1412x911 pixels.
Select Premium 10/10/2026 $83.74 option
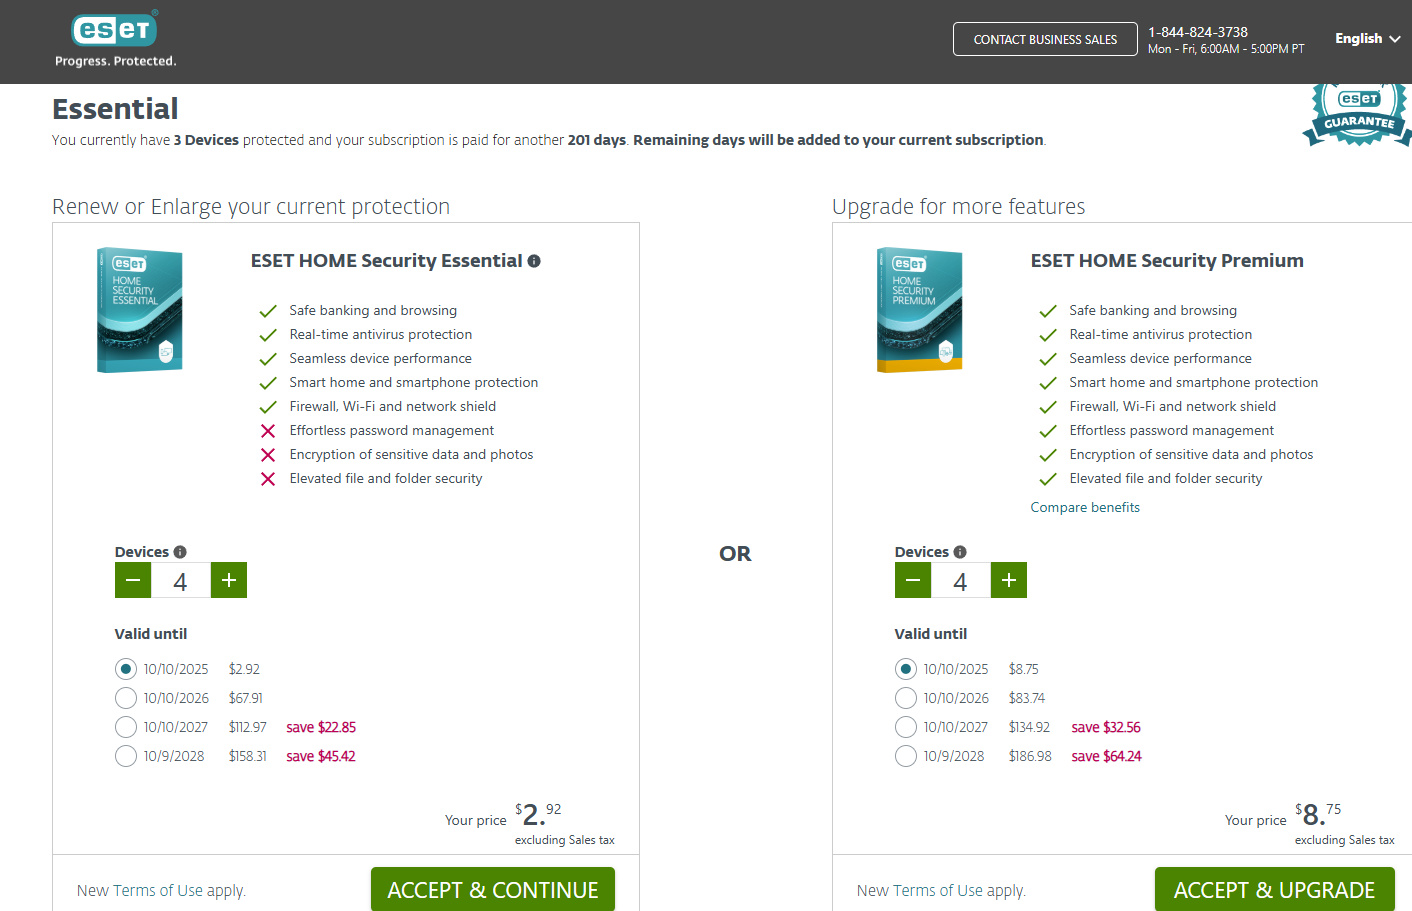[x=906, y=698]
